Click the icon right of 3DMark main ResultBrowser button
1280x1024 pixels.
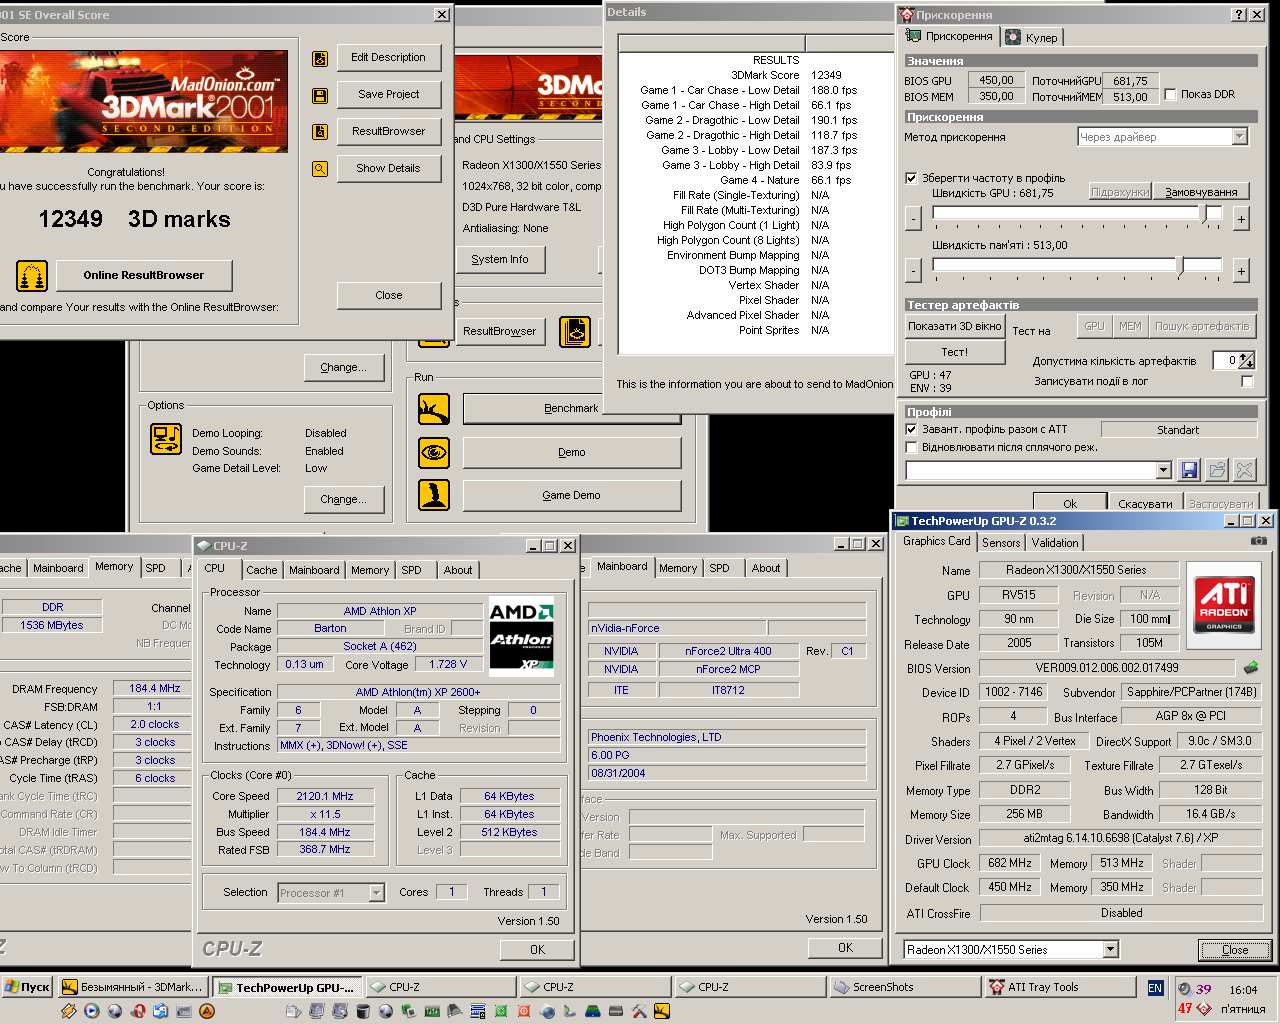click(x=575, y=331)
